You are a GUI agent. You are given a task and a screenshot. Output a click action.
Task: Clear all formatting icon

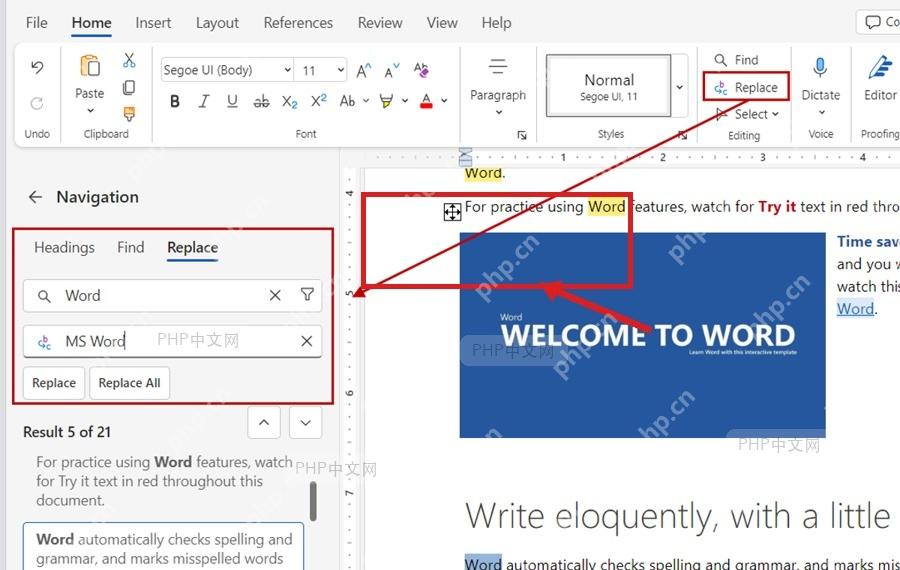click(x=421, y=70)
